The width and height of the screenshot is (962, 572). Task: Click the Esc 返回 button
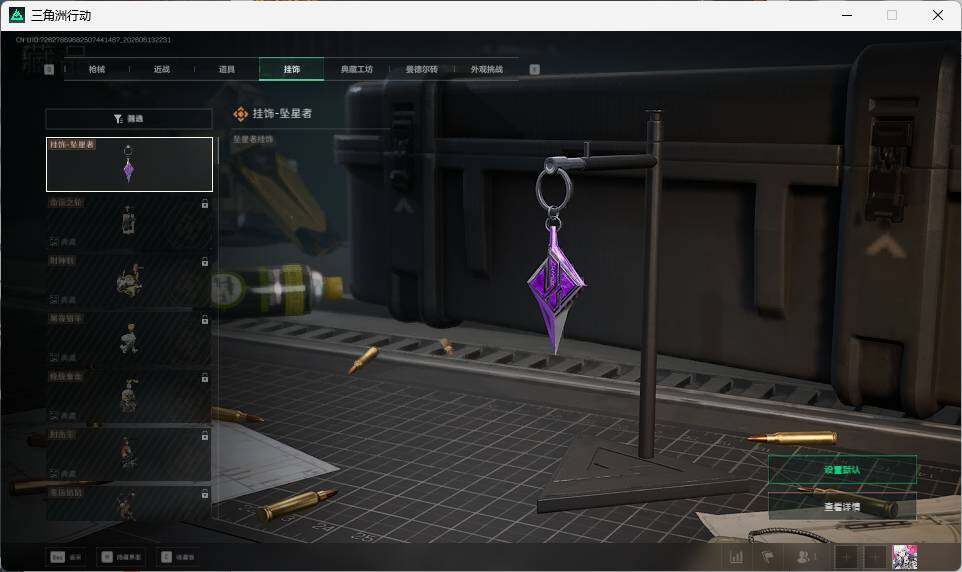66,557
